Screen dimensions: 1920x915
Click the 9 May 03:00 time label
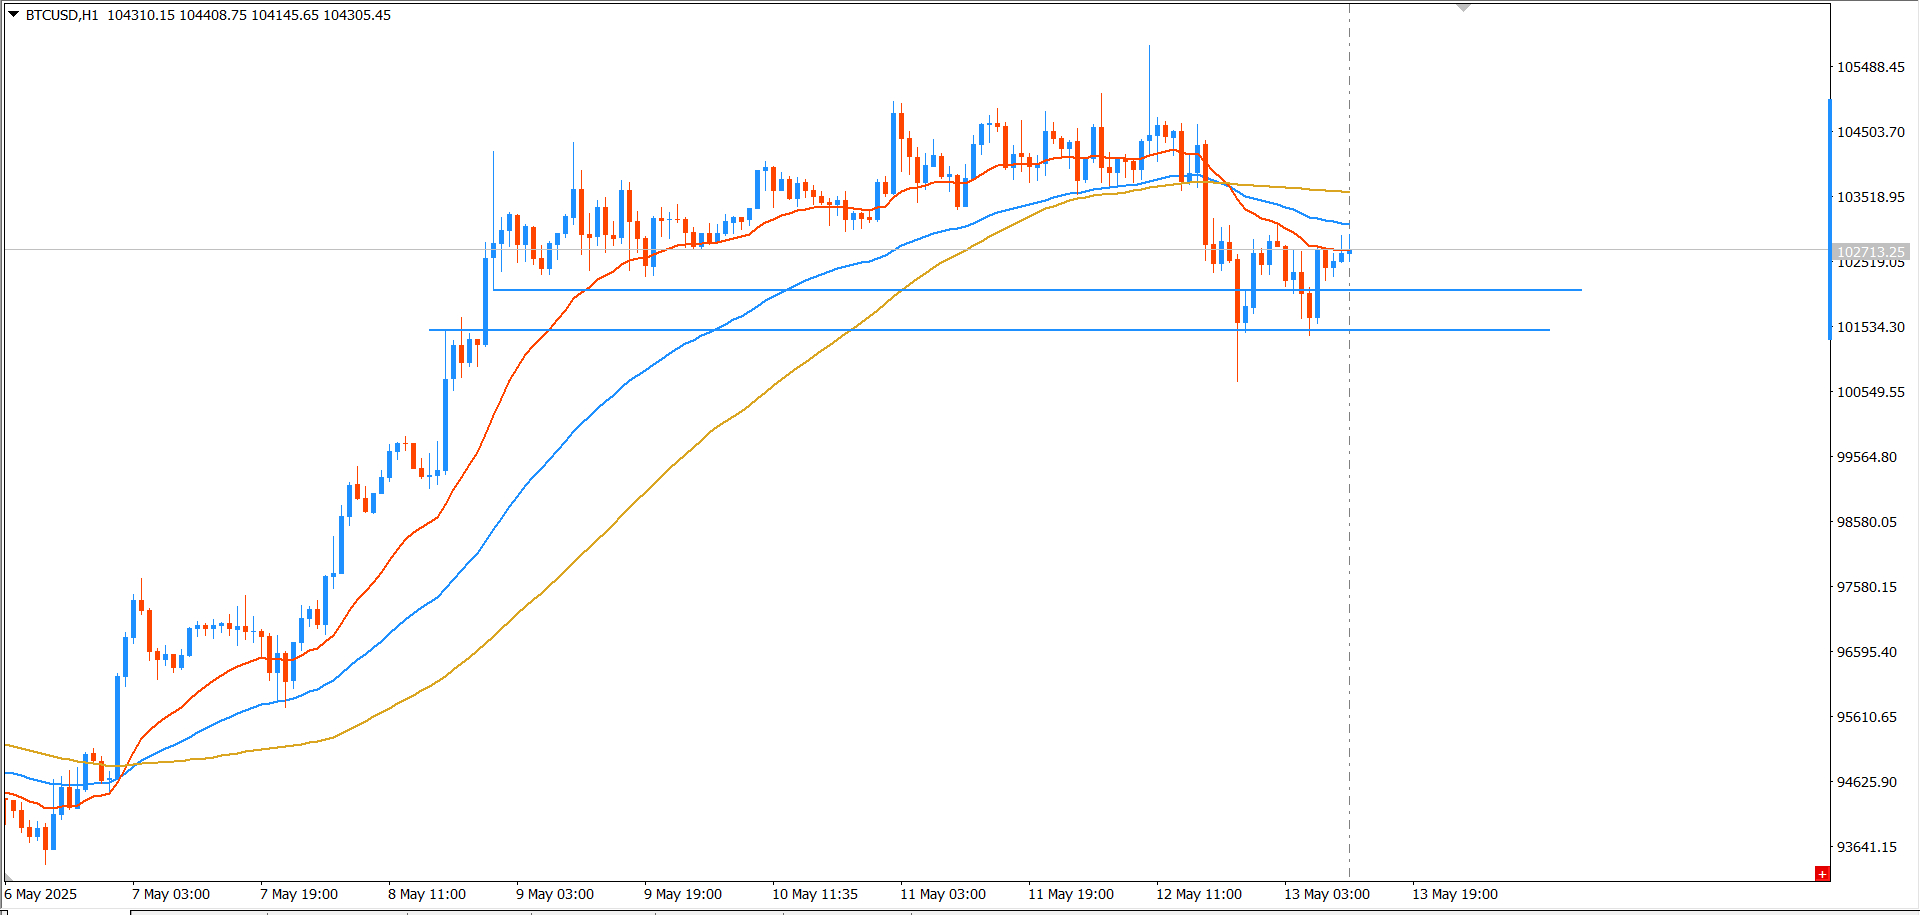coord(555,894)
